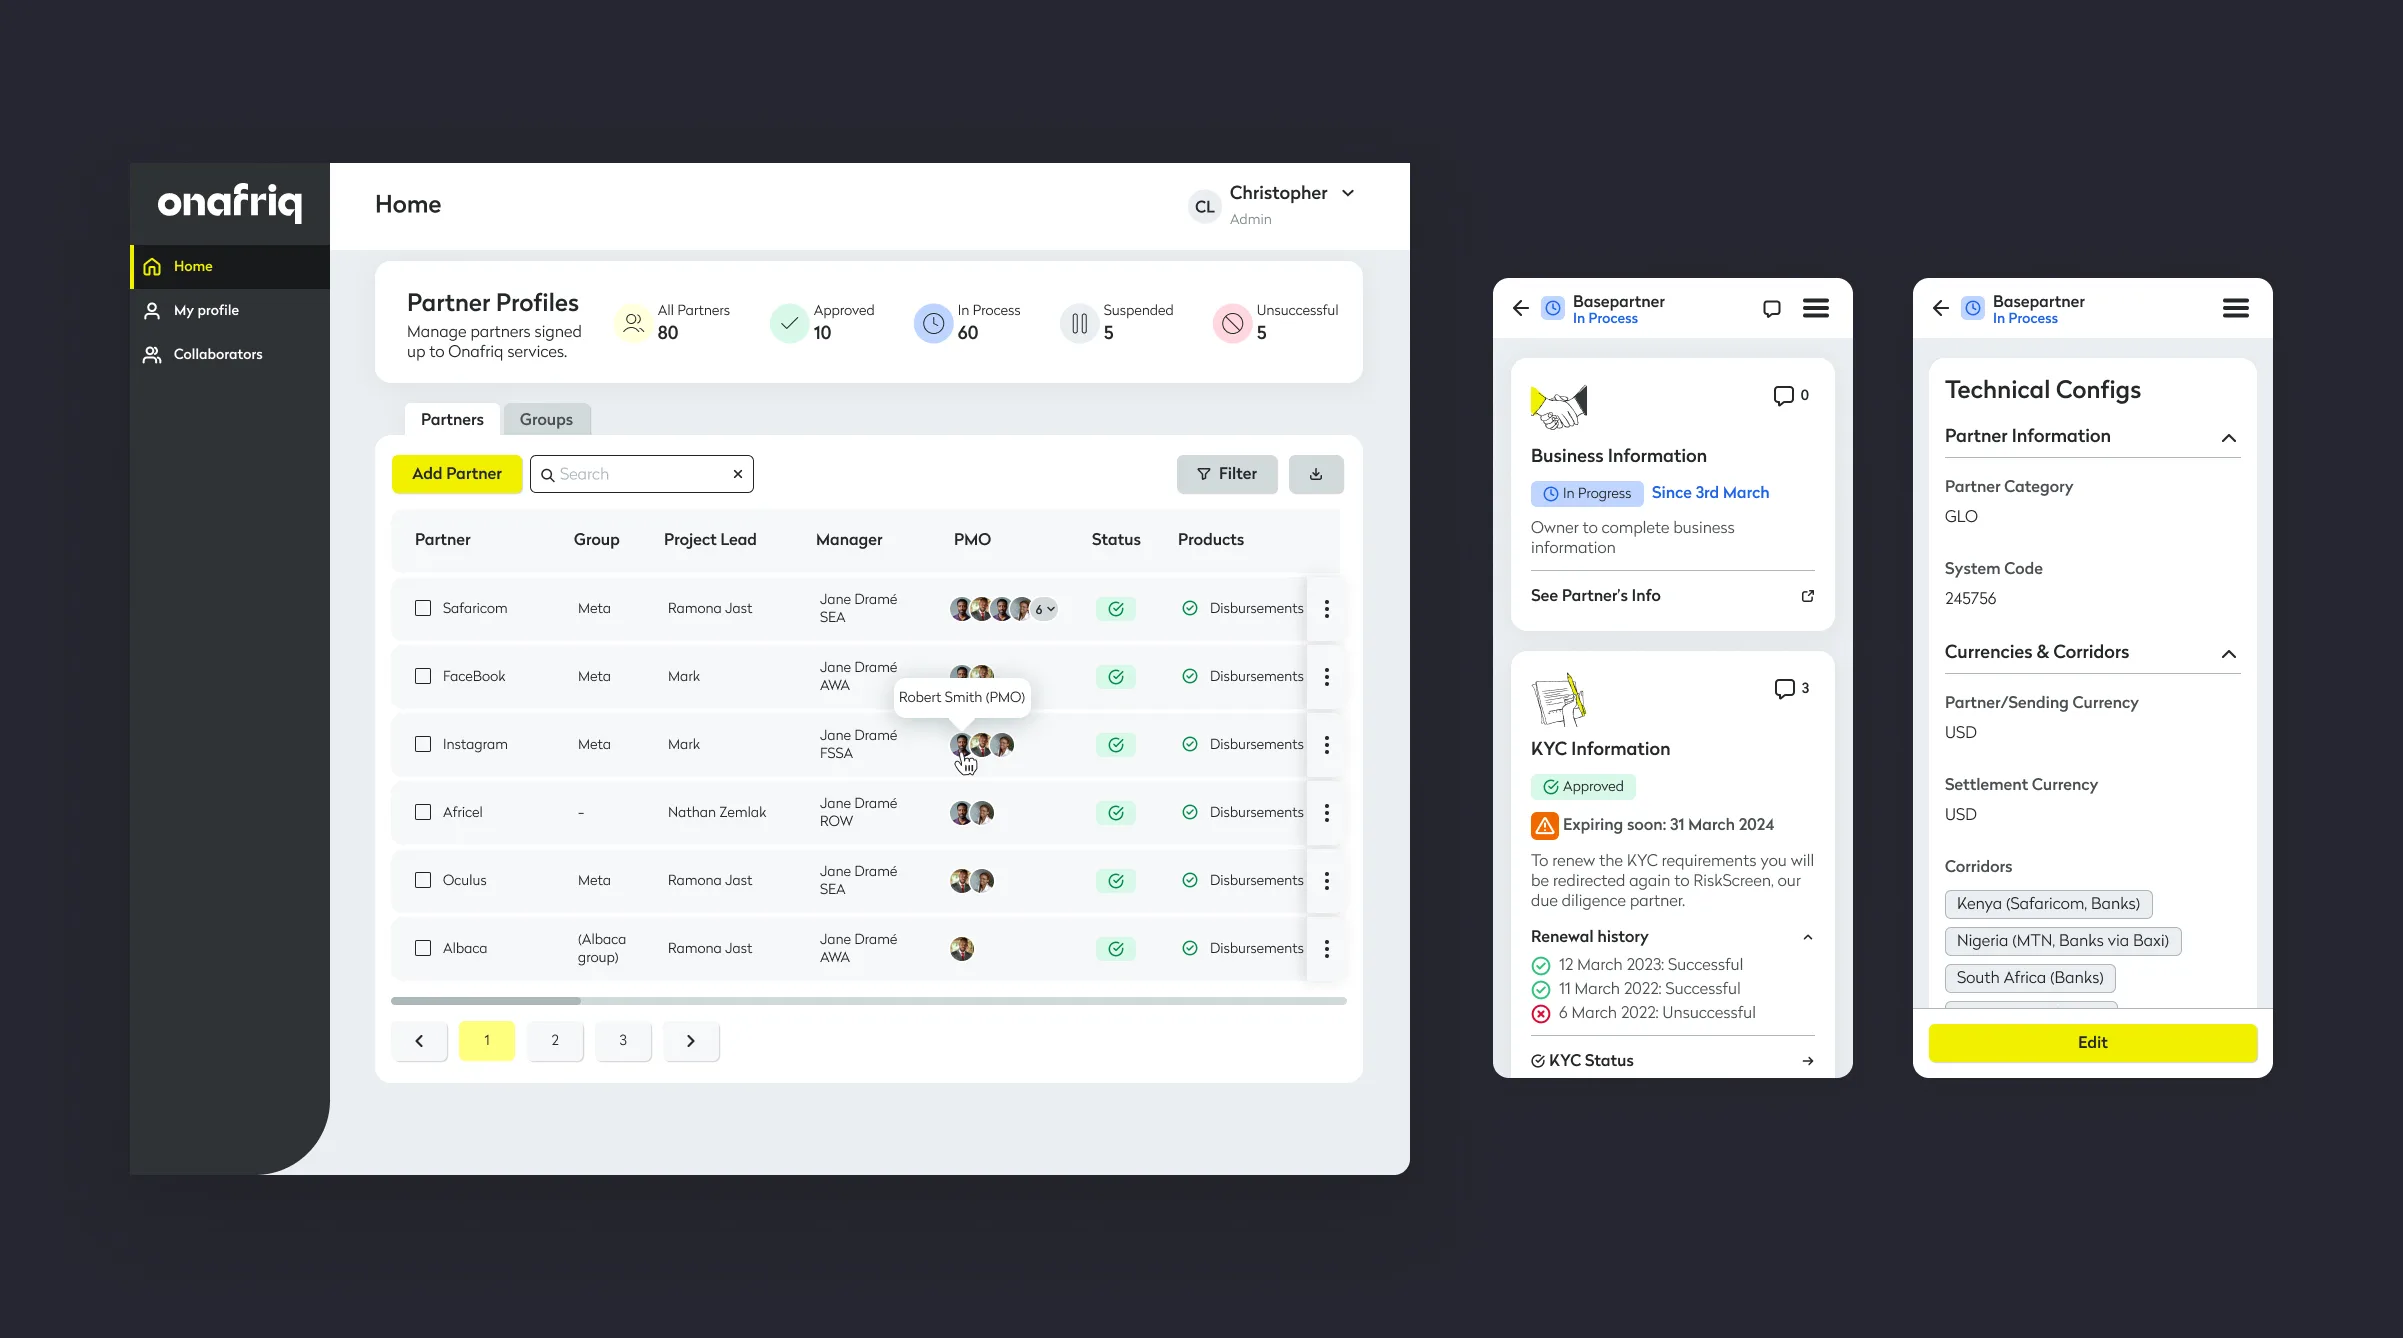This screenshot has width=2403, height=1338.
Task: Clear the search with the X icon
Action: (x=738, y=474)
